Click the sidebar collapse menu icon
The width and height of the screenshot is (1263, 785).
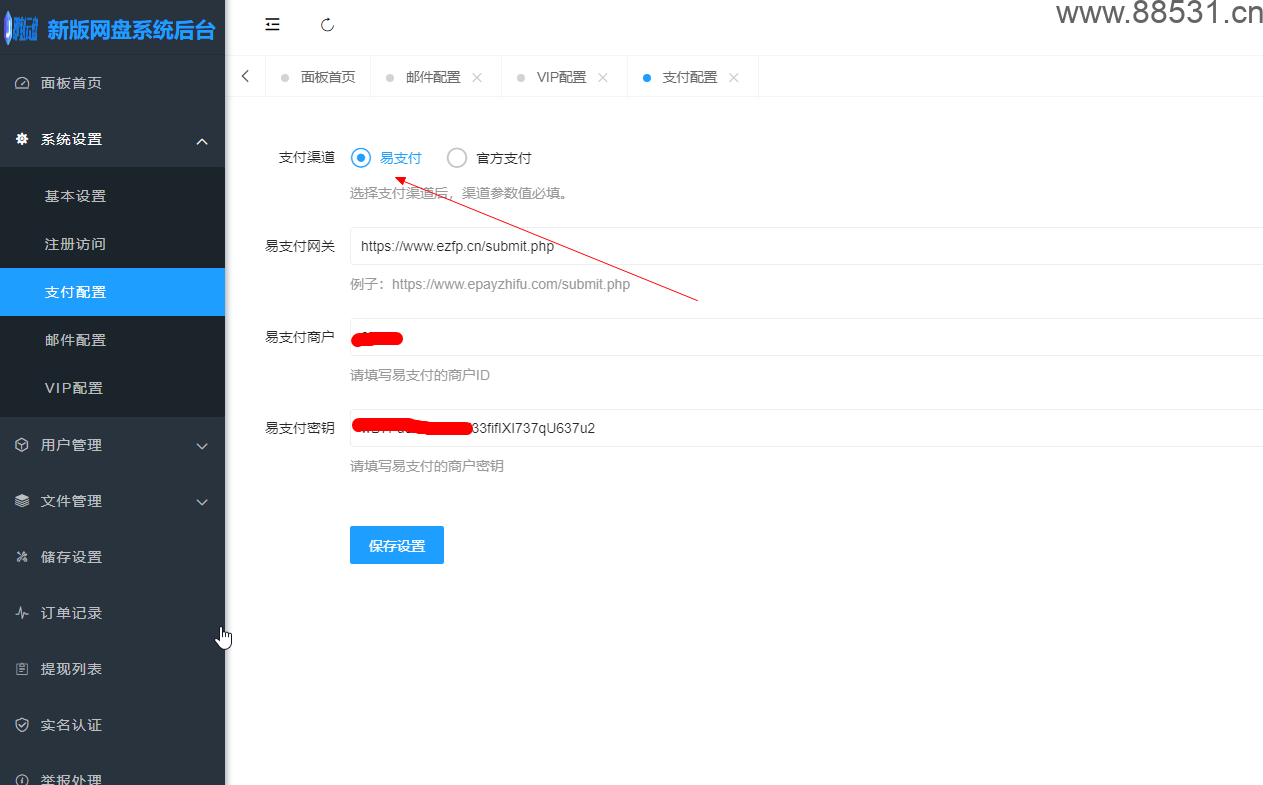pyautogui.click(x=272, y=25)
